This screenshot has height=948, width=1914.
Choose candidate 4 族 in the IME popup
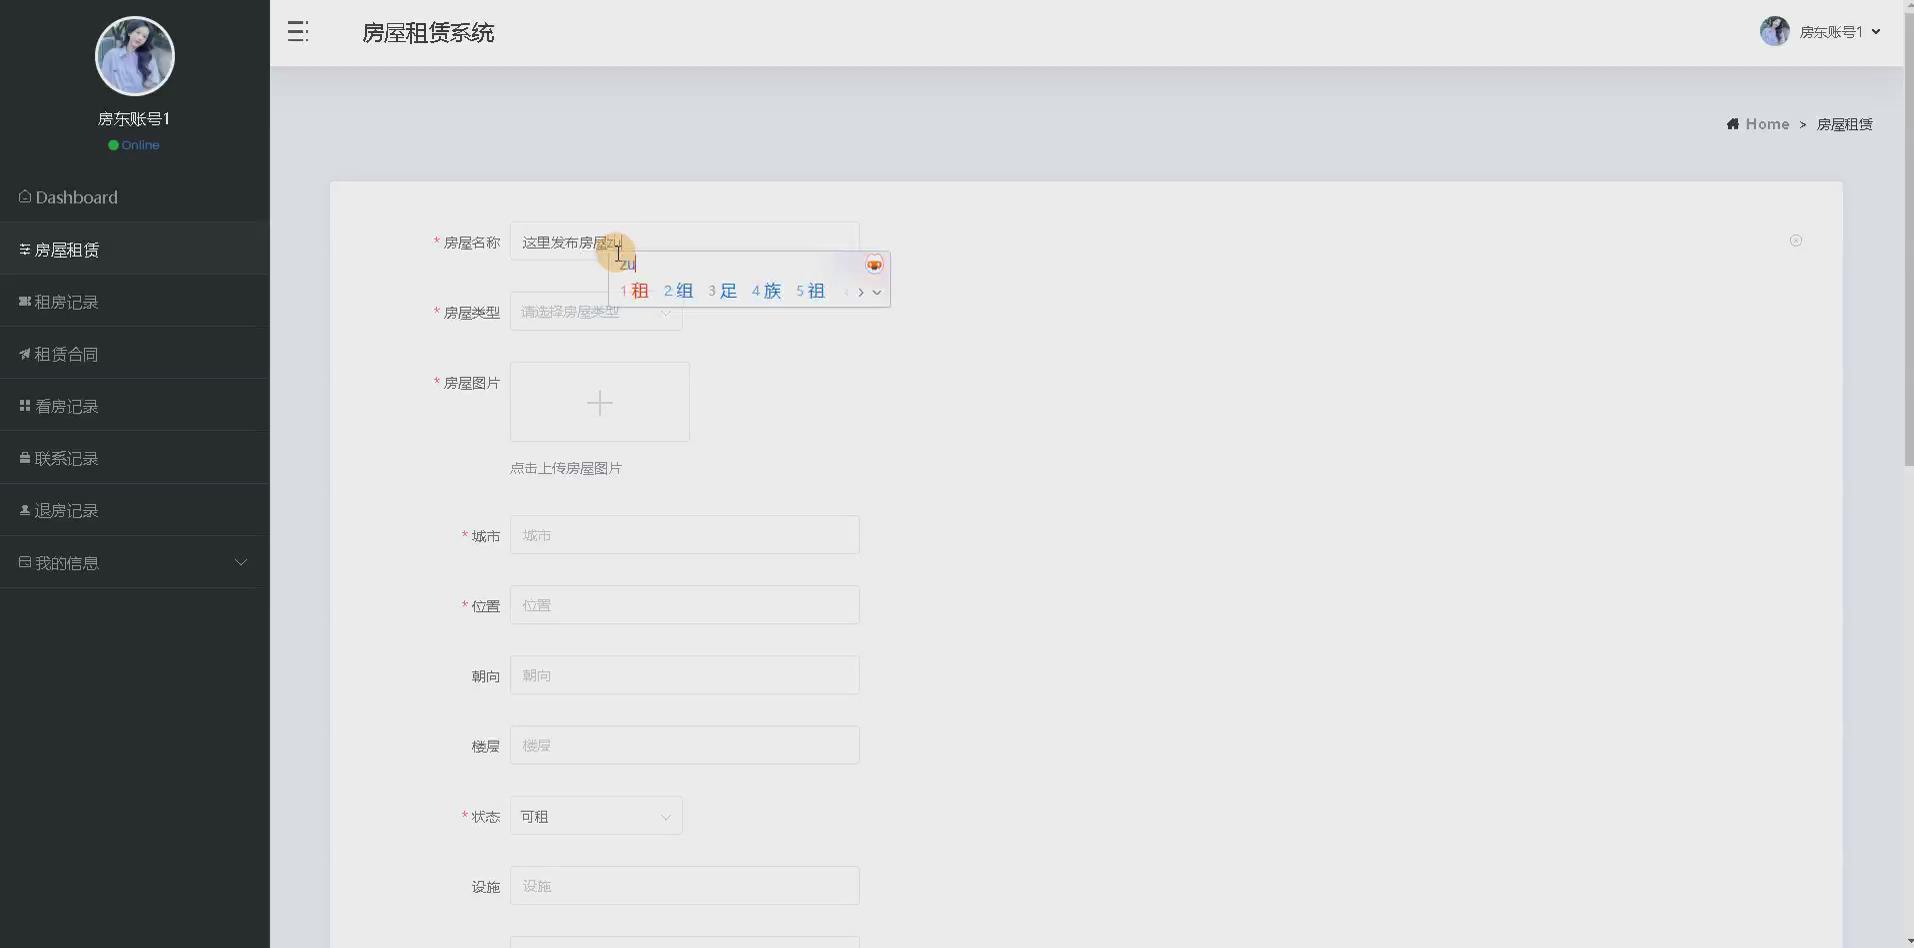(766, 291)
